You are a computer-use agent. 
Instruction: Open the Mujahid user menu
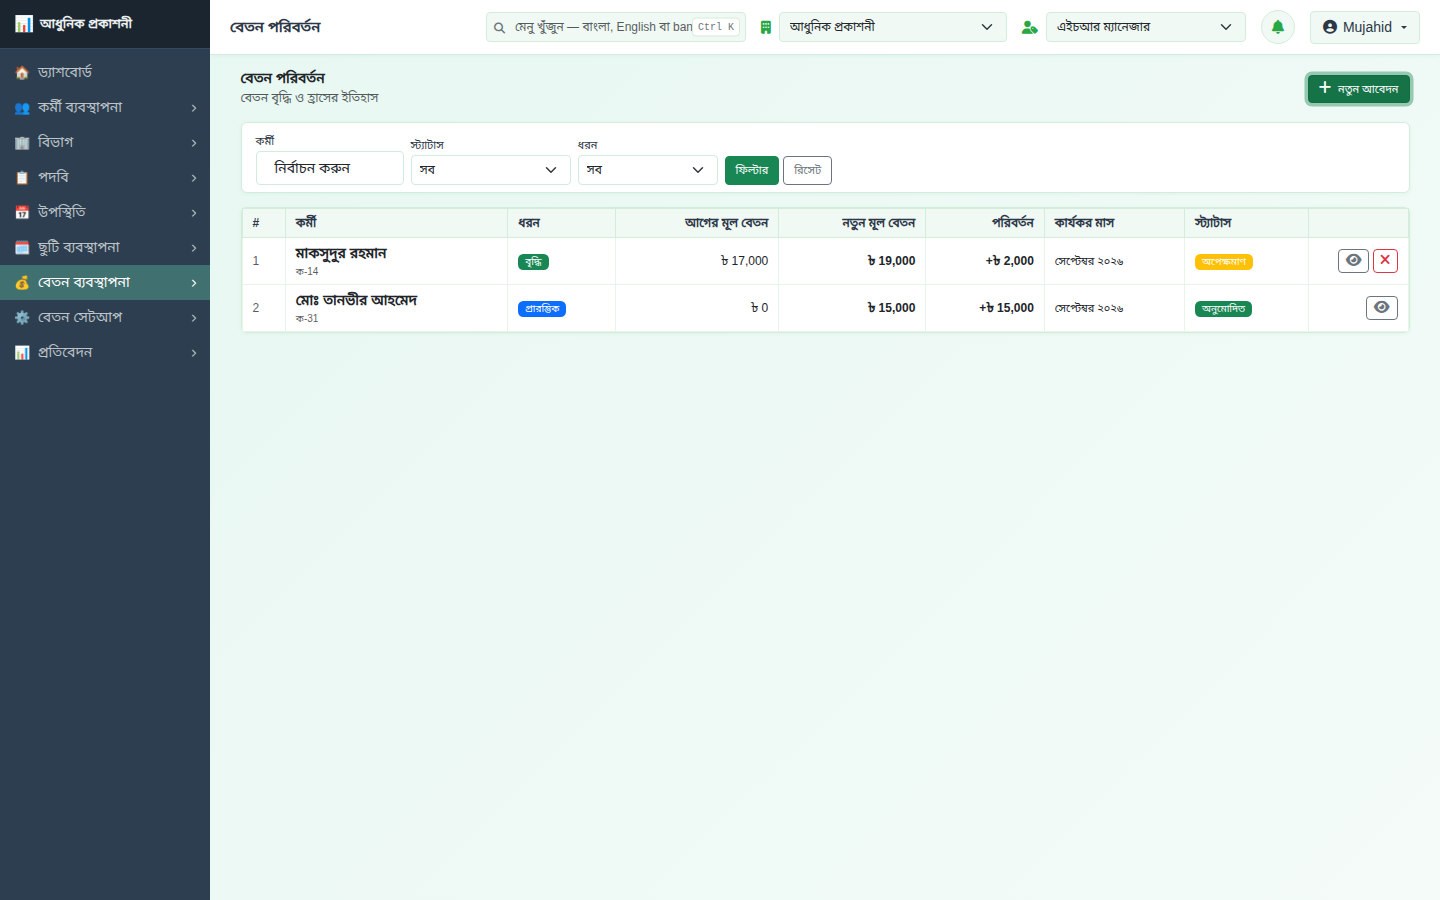(x=1364, y=27)
